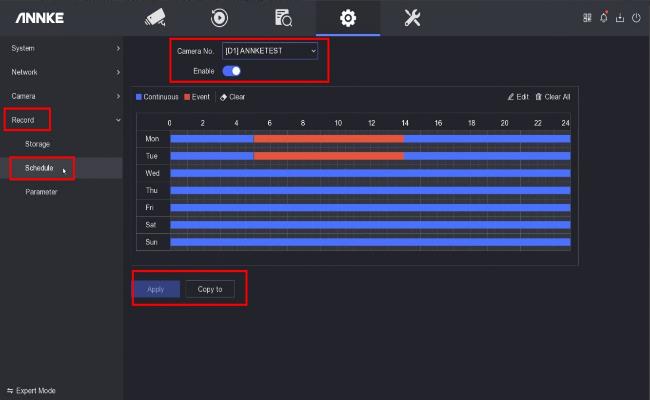650x400 pixels.
Task: Open the Storage submenu item
Action: tap(38, 144)
